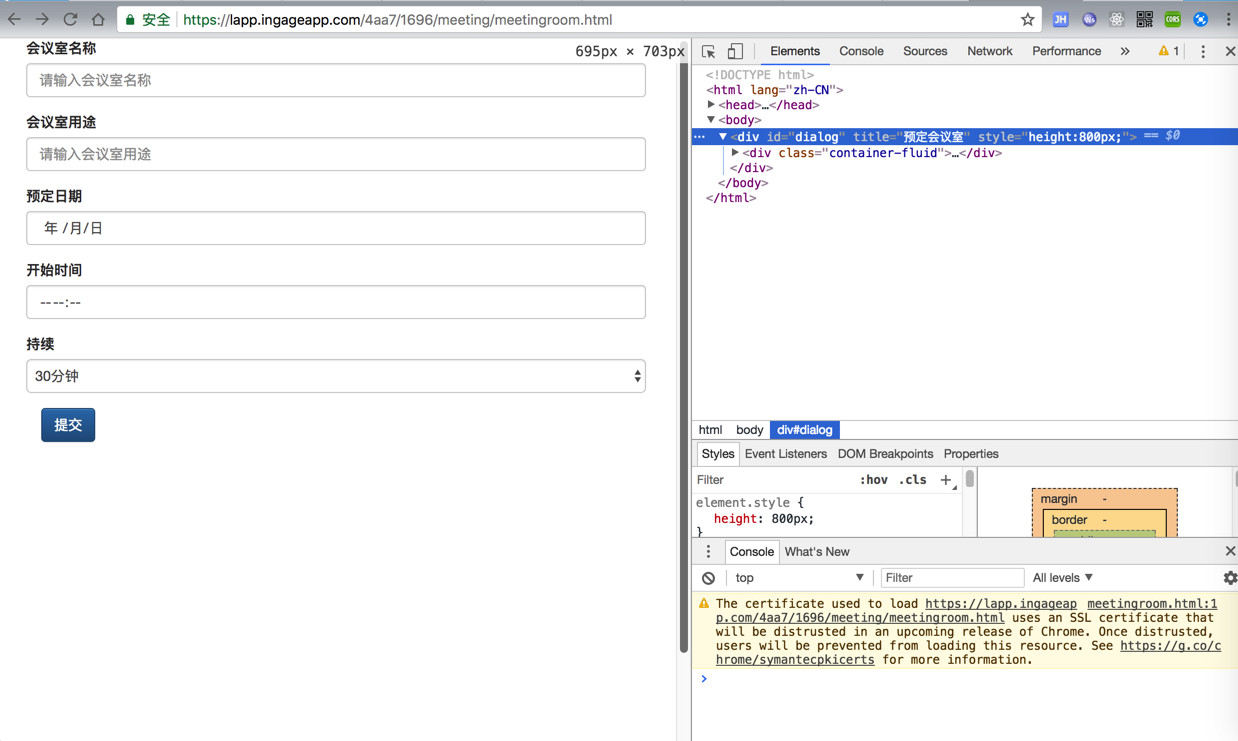Go back to previous page
Screen dimensions: 1238x741
coord(14,19)
